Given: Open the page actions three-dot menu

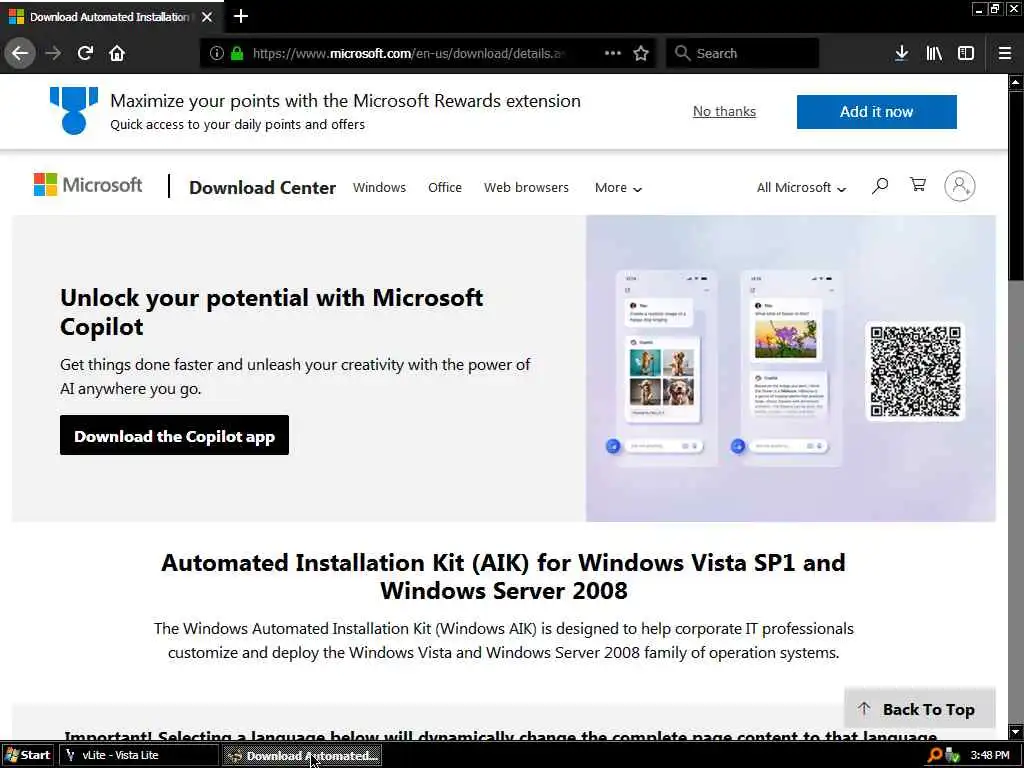Looking at the screenshot, I should [x=613, y=53].
